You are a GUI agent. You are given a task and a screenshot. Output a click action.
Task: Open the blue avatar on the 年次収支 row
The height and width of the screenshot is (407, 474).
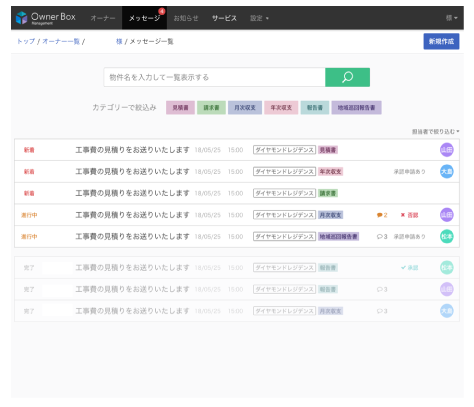[446, 171]
